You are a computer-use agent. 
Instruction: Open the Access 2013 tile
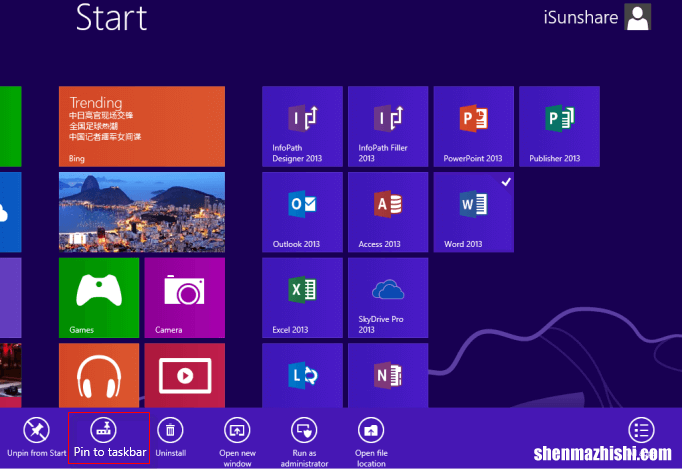388,212
